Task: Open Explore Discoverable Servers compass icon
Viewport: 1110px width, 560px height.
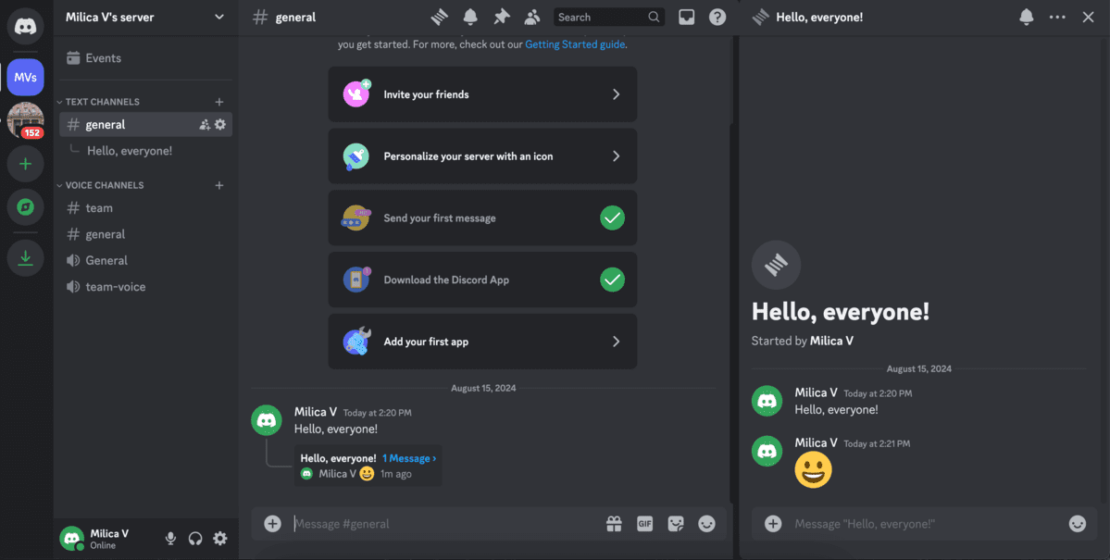Action: (x=25, y=207)
